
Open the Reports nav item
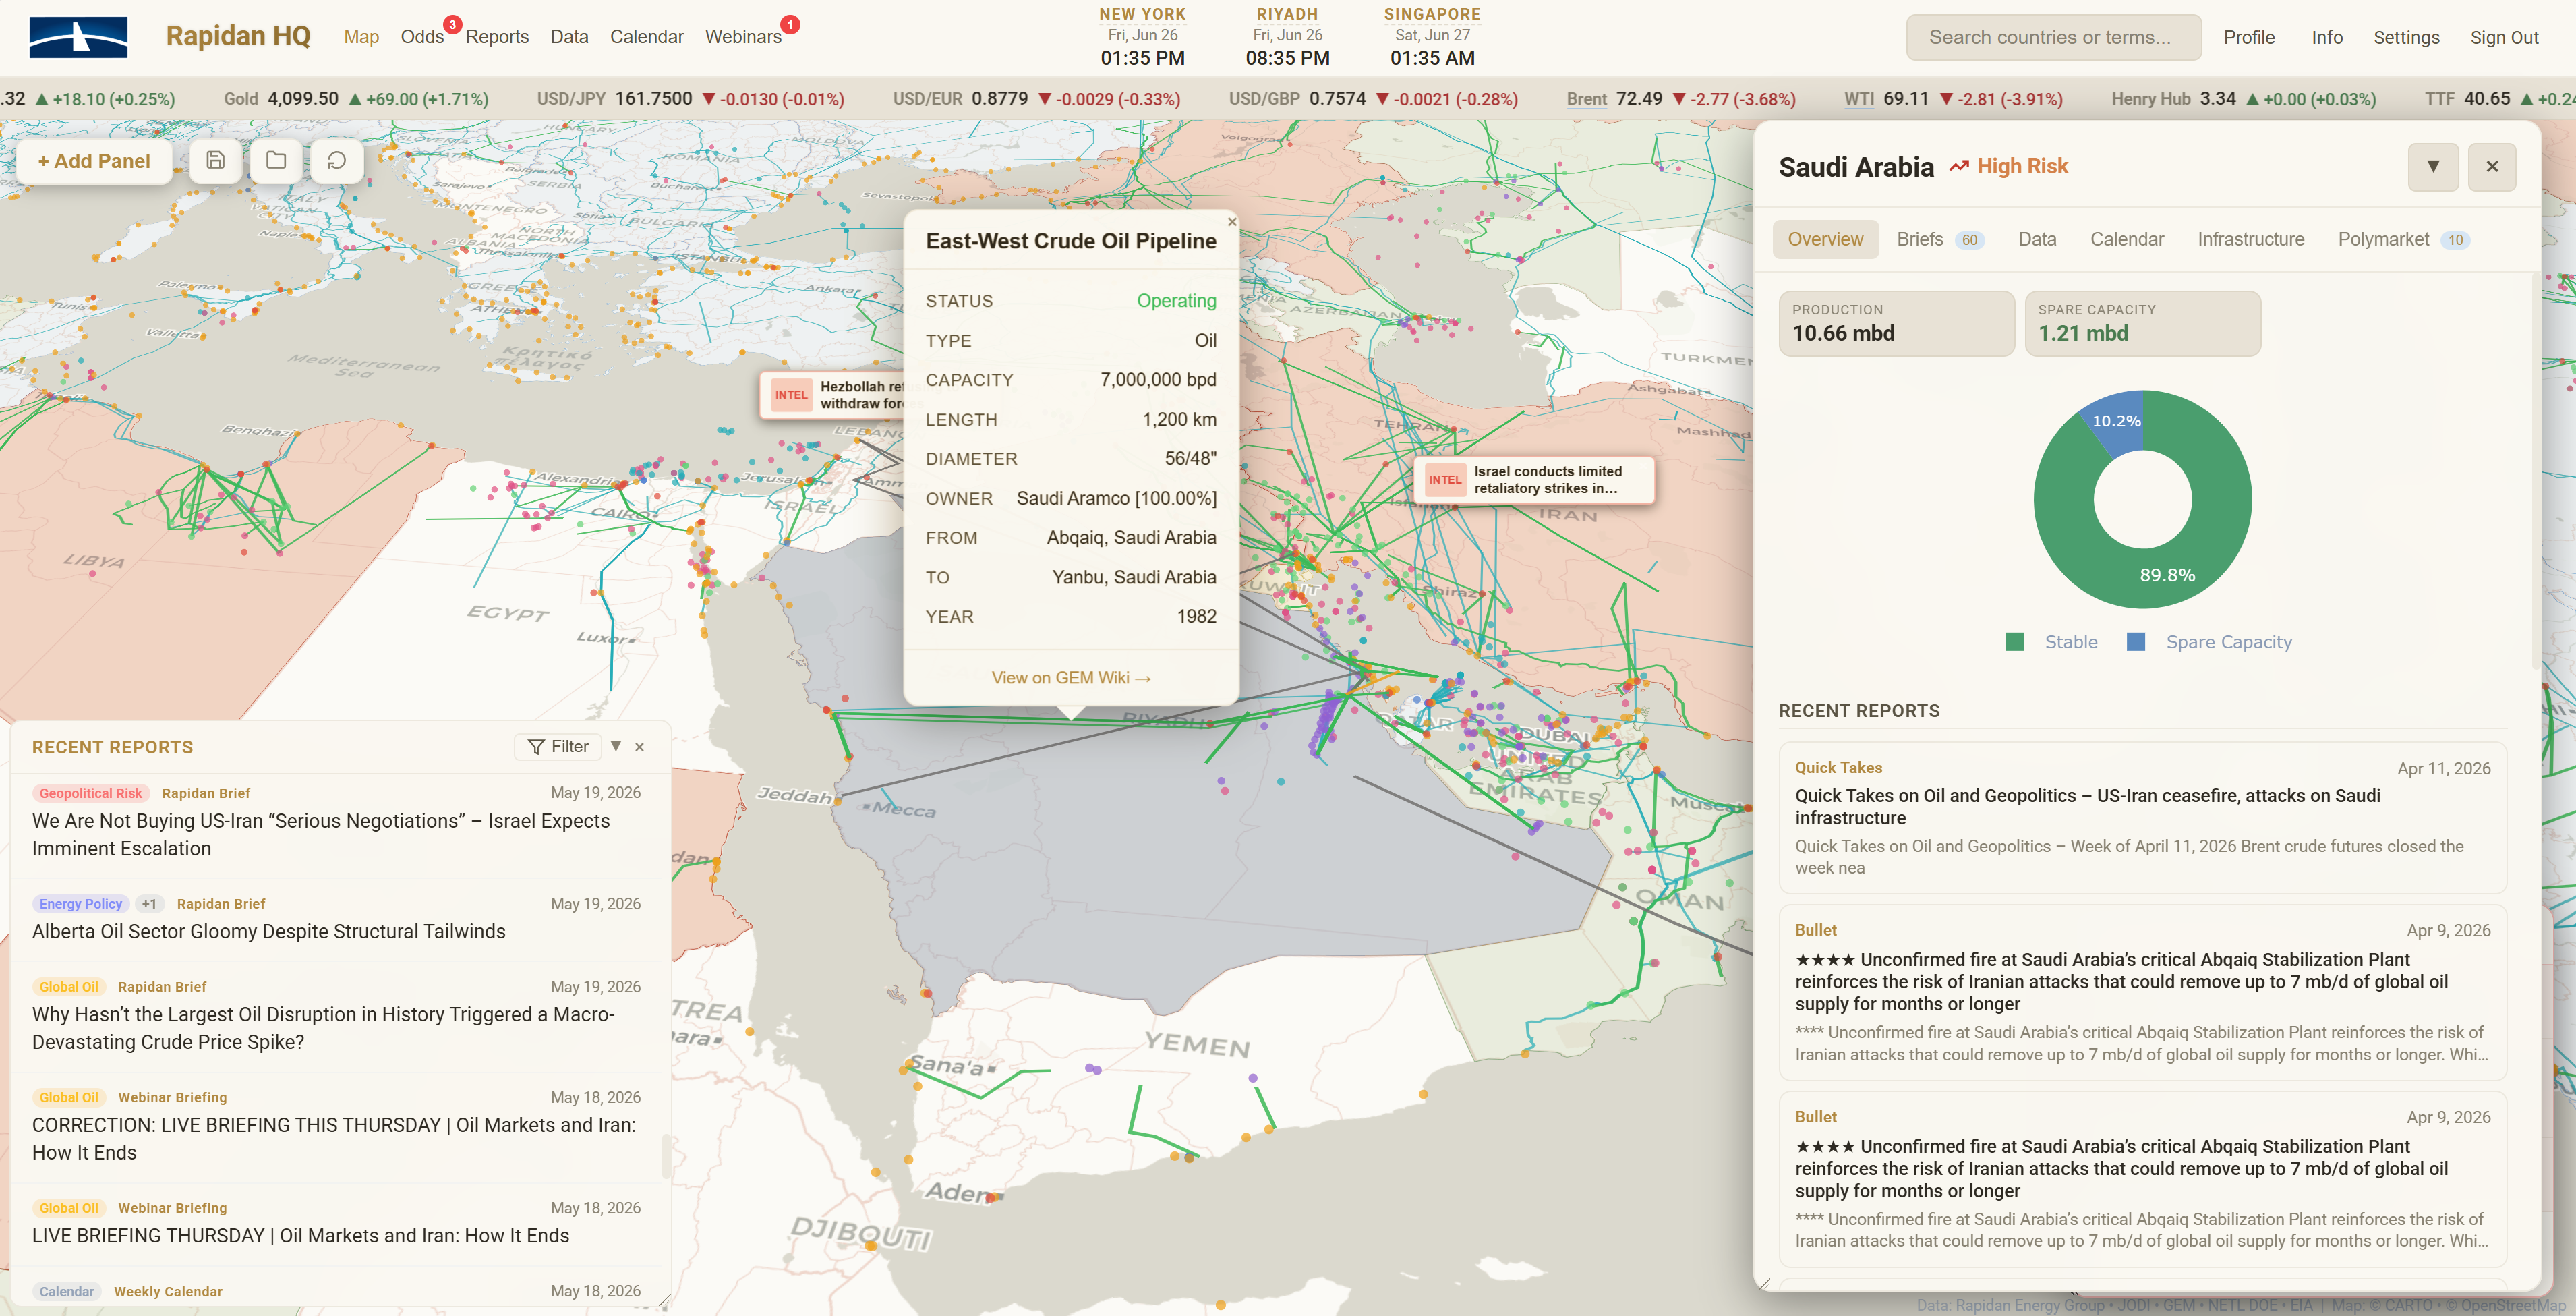click(x=497, y=37)
